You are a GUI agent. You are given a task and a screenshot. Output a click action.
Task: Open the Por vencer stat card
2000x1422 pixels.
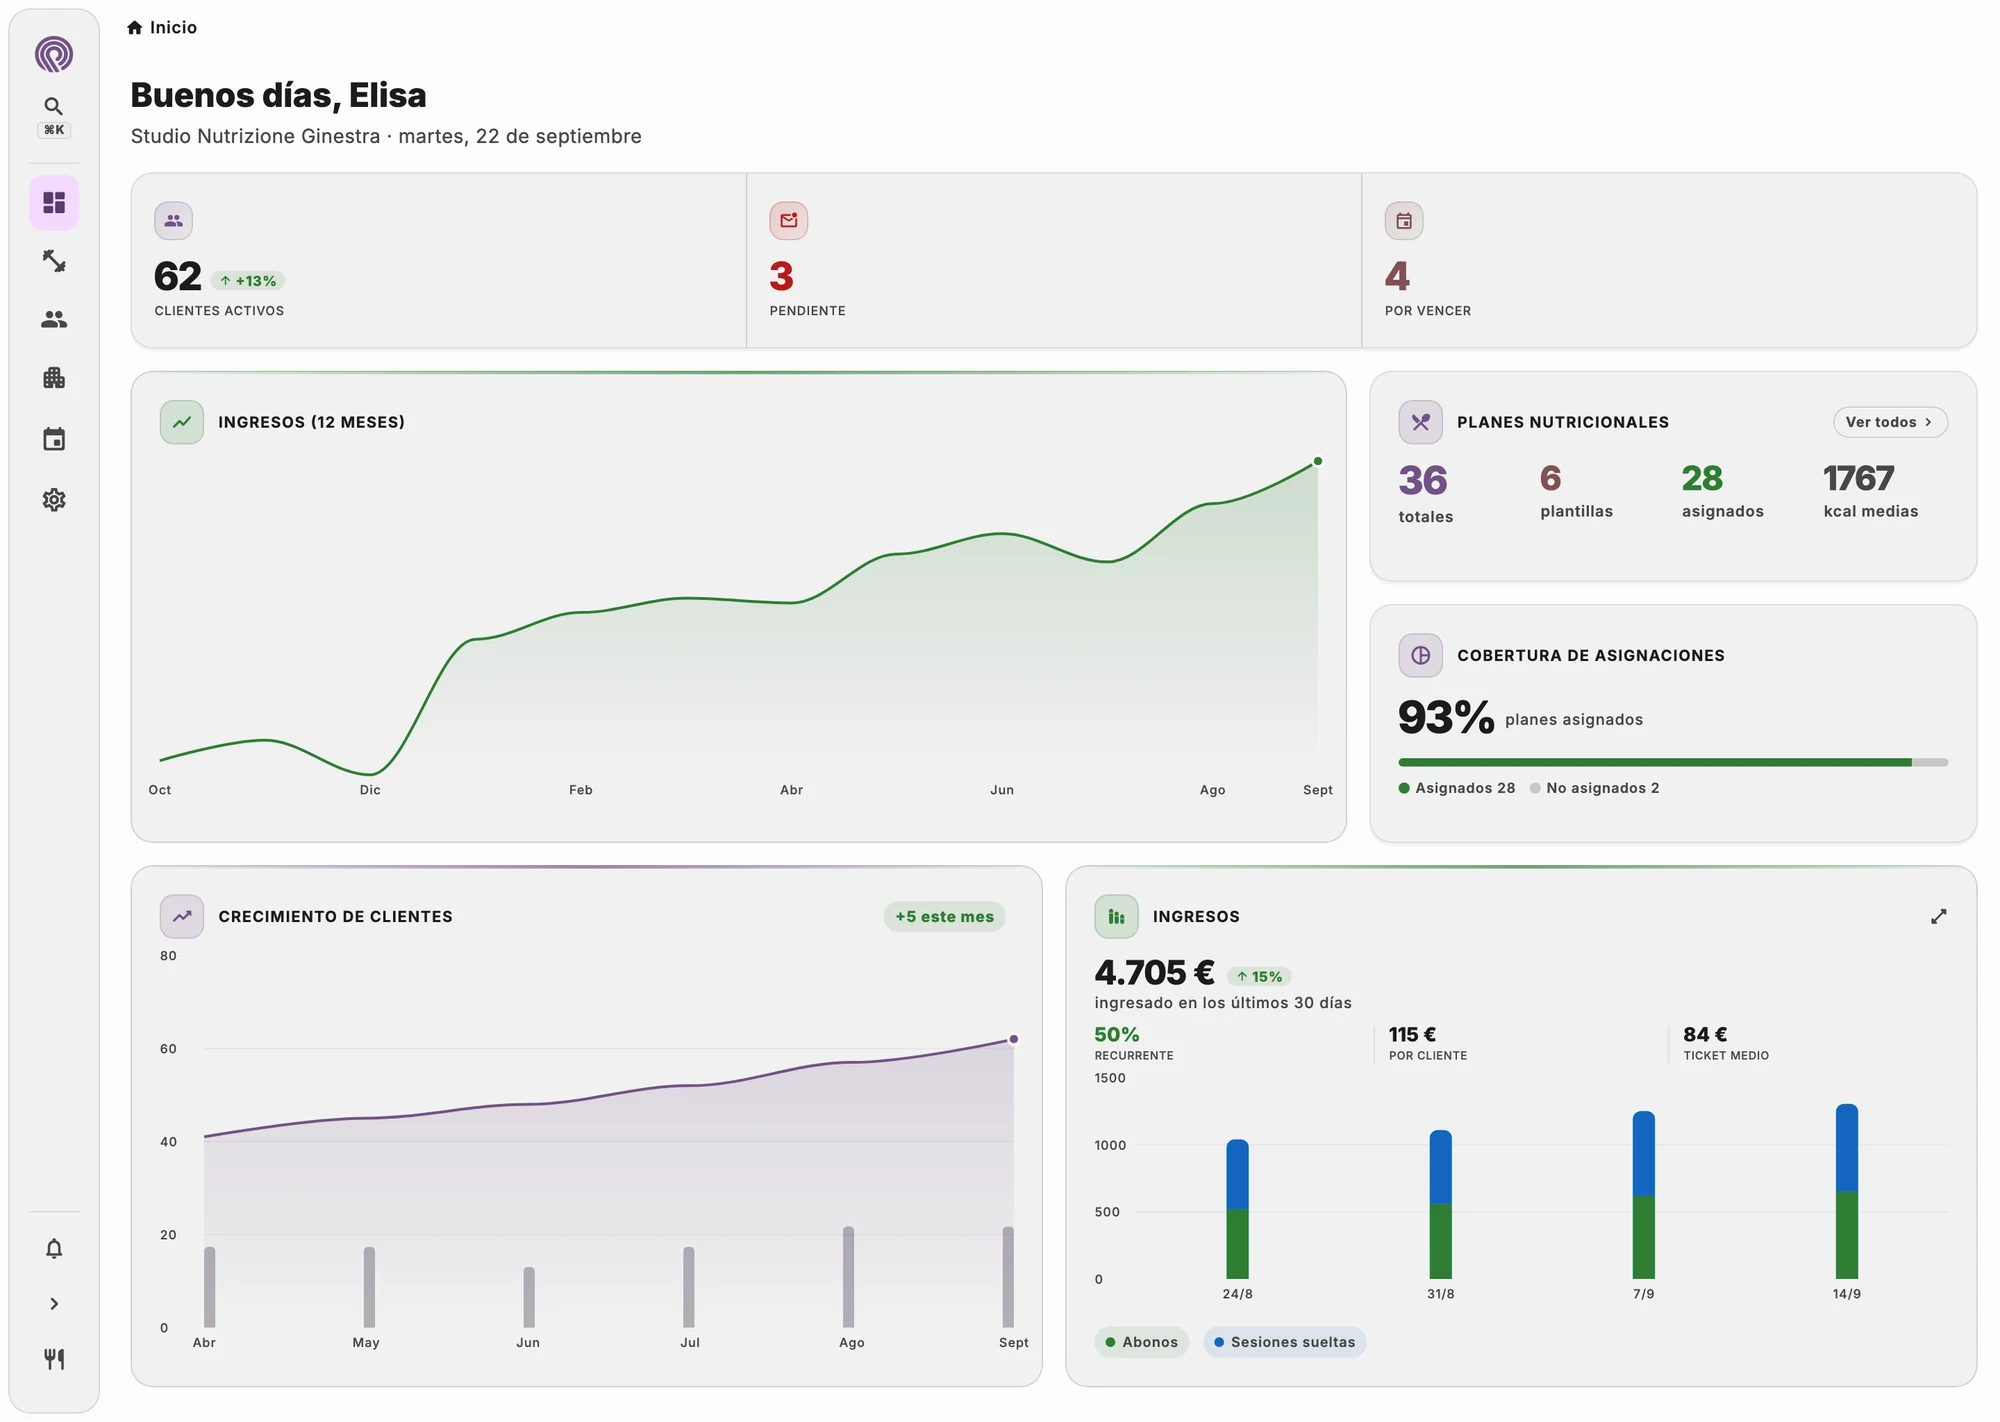pos(1669,261)
